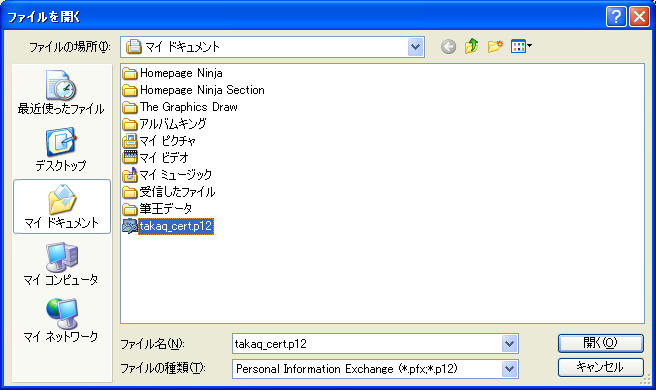Viewport: 656px width, 390px height.
Task: Select the マイ ビデオ folder icon
Action: [130, 158]
